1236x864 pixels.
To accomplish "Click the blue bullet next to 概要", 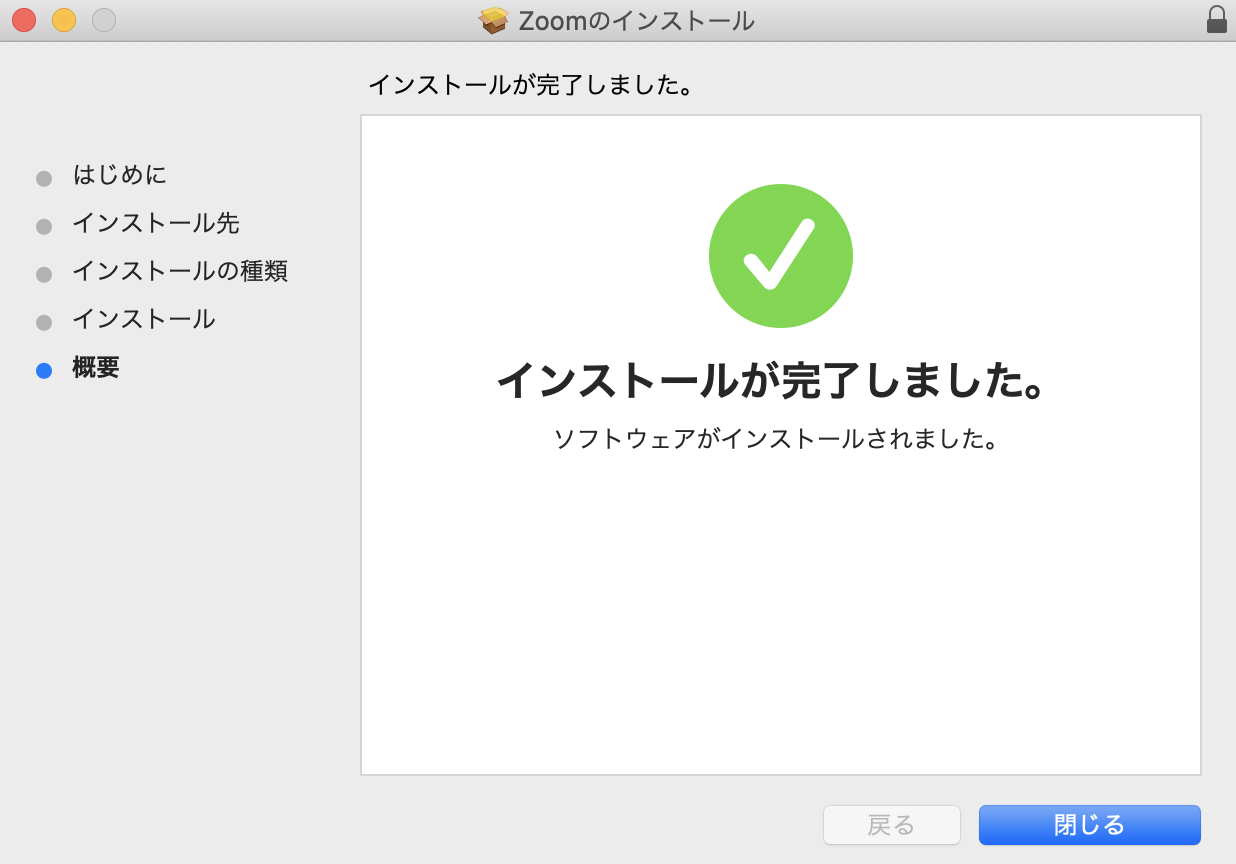I will [x=44, y=371].
